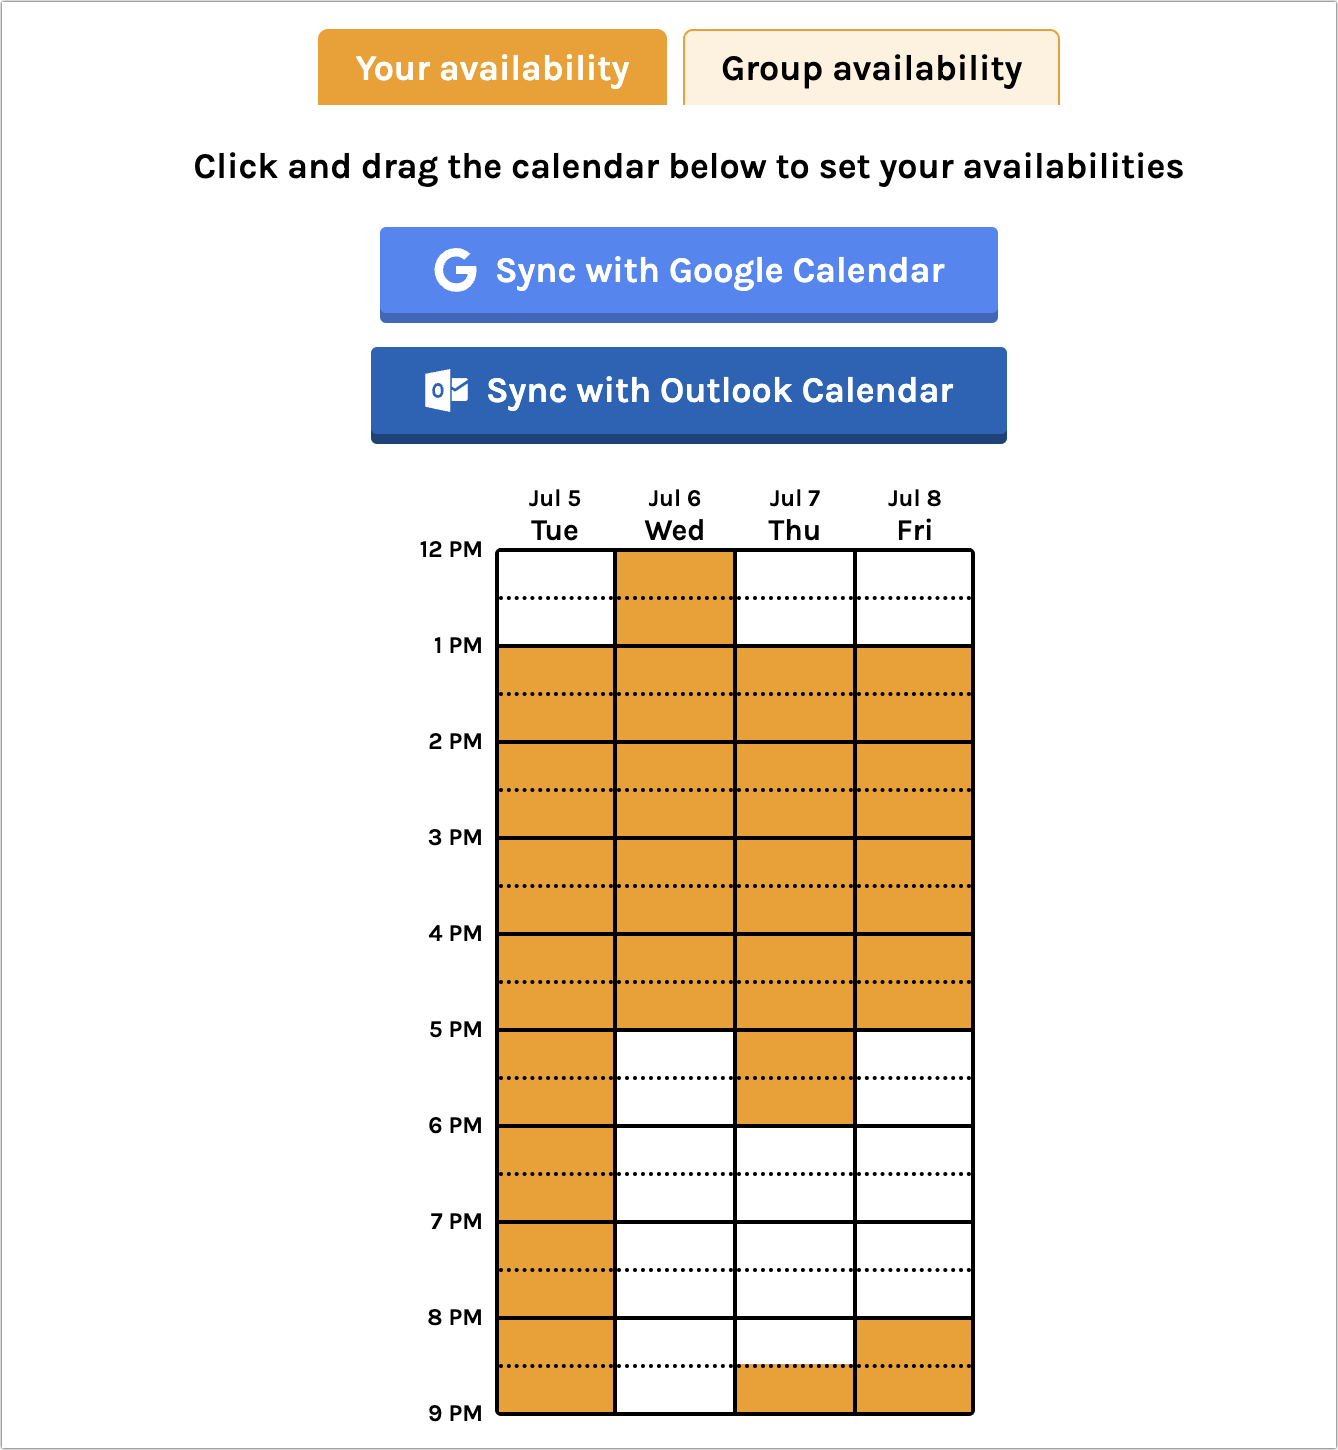The height and width of the screenshot is (1450, 1338).
Task: Click the Outlook envelope icon
Action: click(x=446, y=390)
